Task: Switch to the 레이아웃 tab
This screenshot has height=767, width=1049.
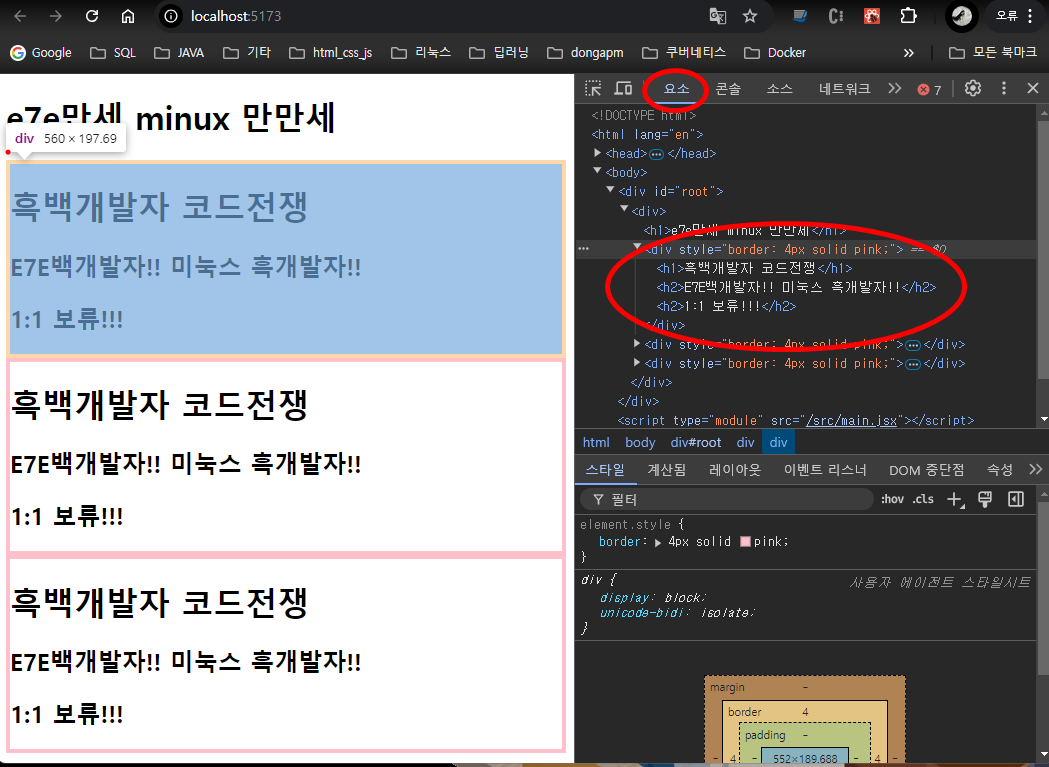Action: (735, 470)
